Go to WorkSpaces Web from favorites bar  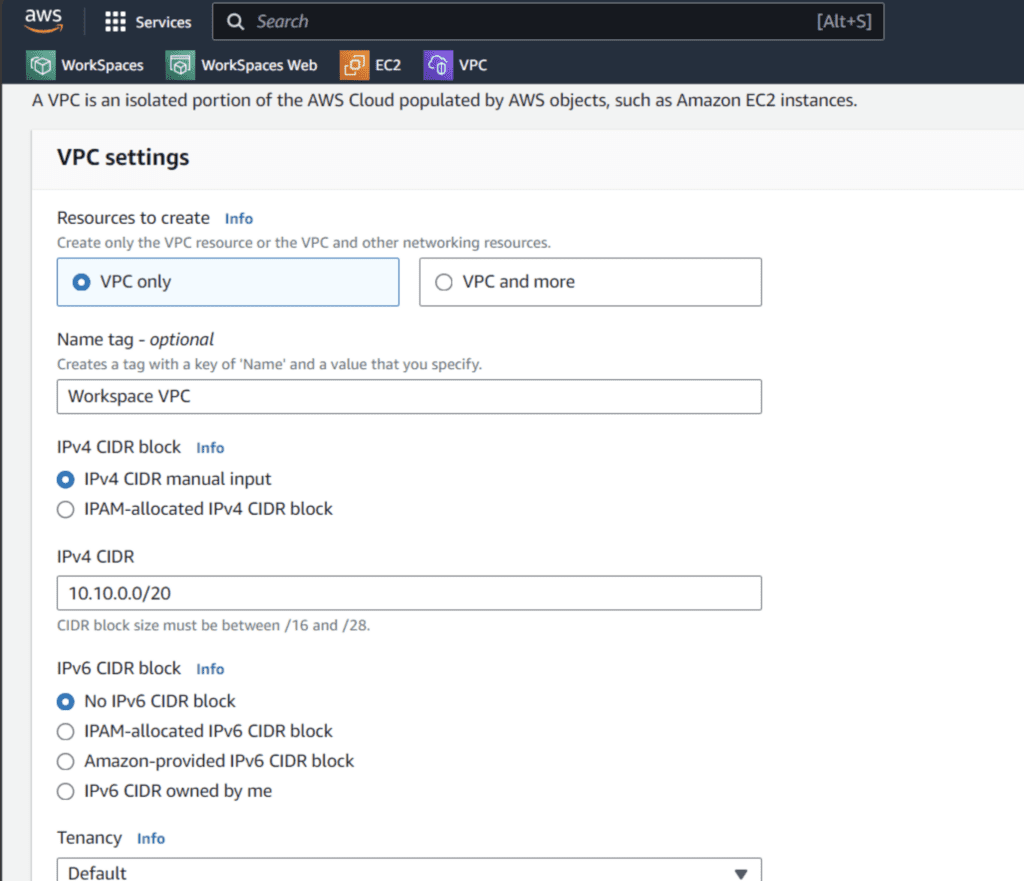click(x=259, y=65)
